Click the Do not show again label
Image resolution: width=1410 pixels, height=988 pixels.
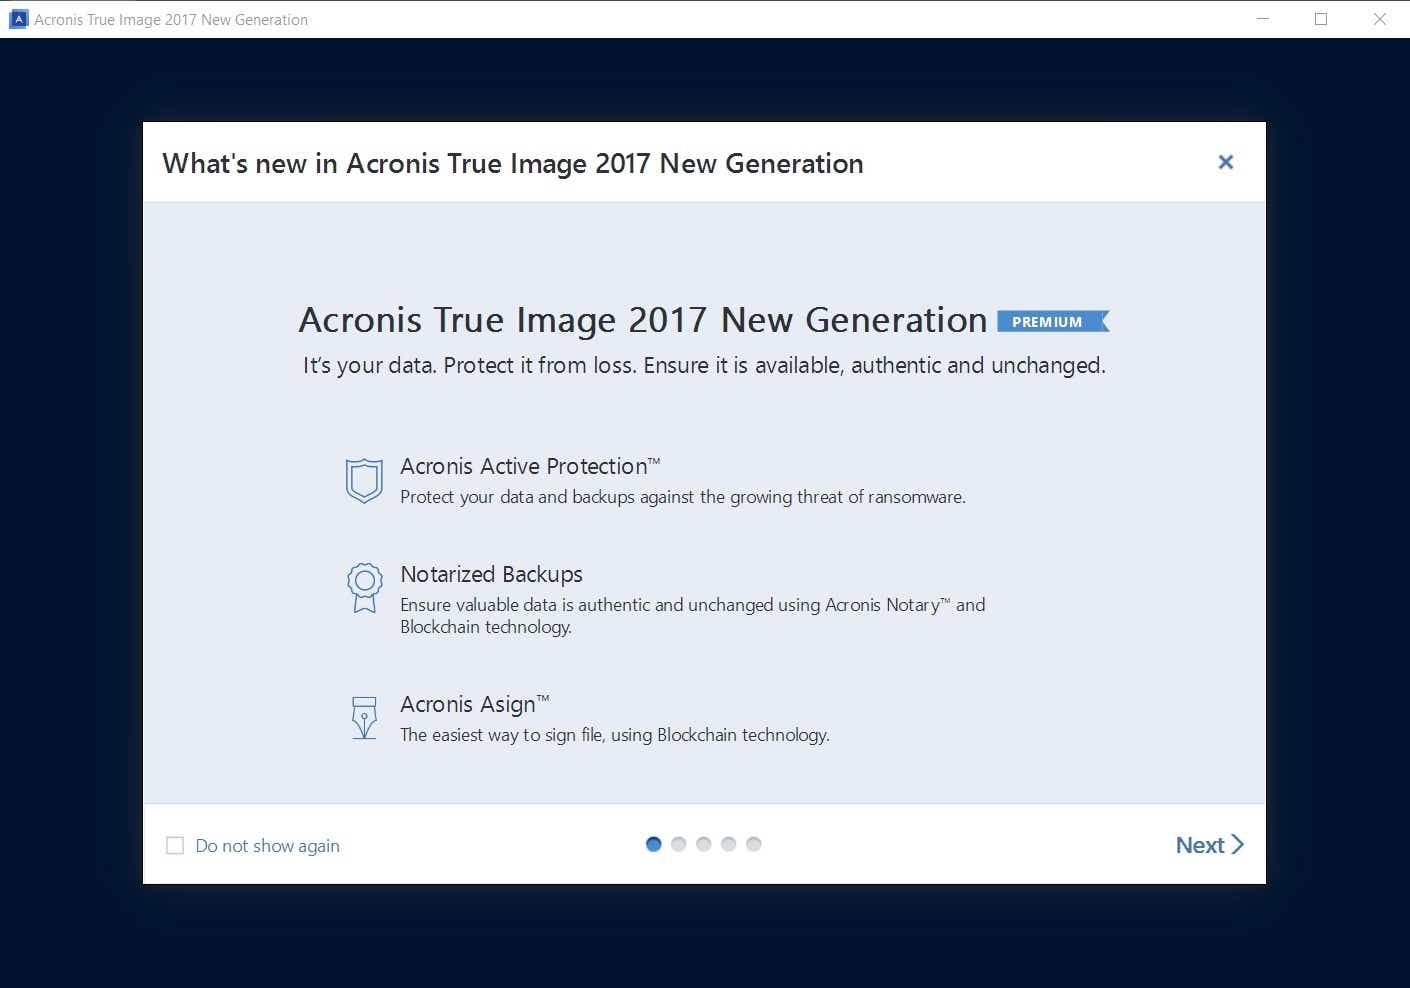pos(267,846)
